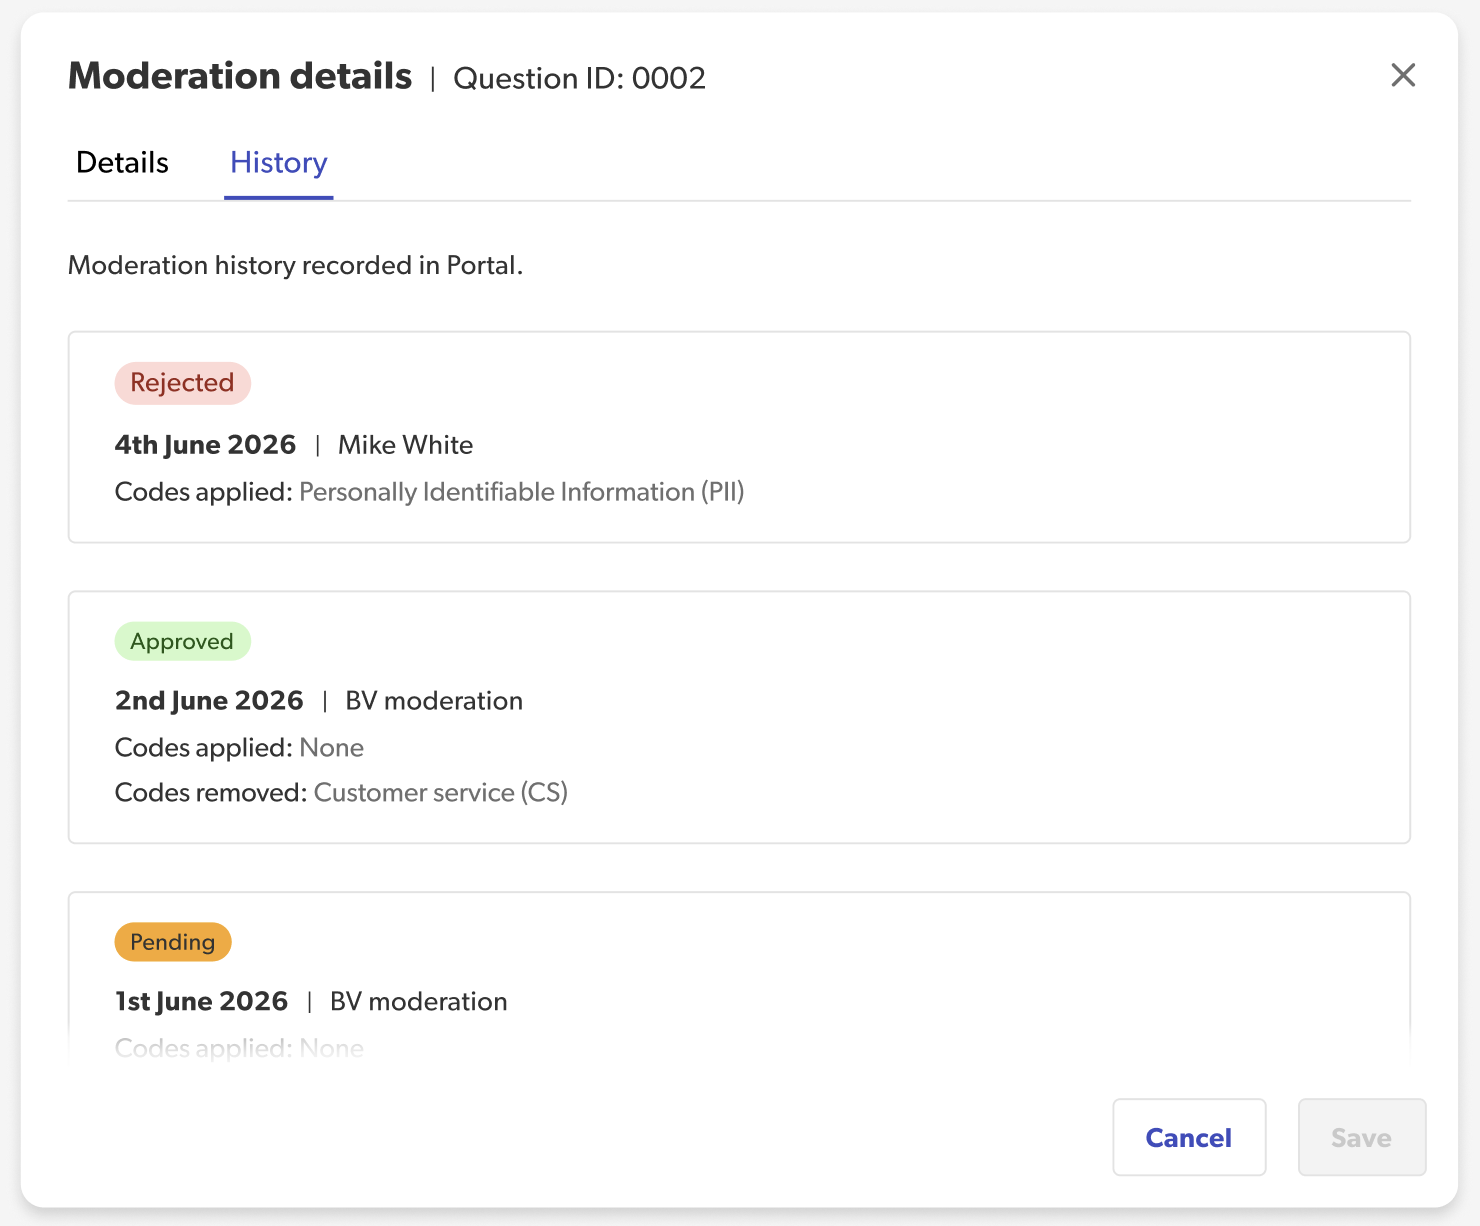Click the Cancel button
The height and width of the screenshot is (1226, 1480).
[1189, 1138]
